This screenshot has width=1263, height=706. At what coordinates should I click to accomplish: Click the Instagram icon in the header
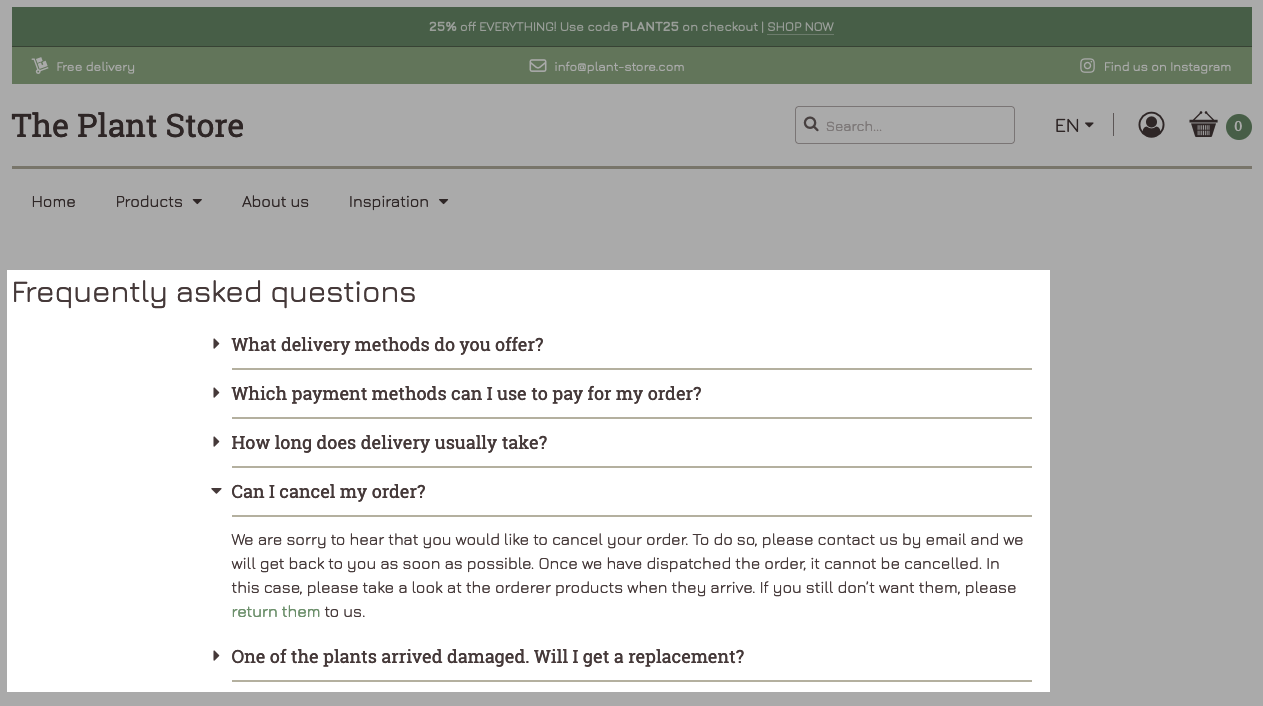[x=1087, y=66]
